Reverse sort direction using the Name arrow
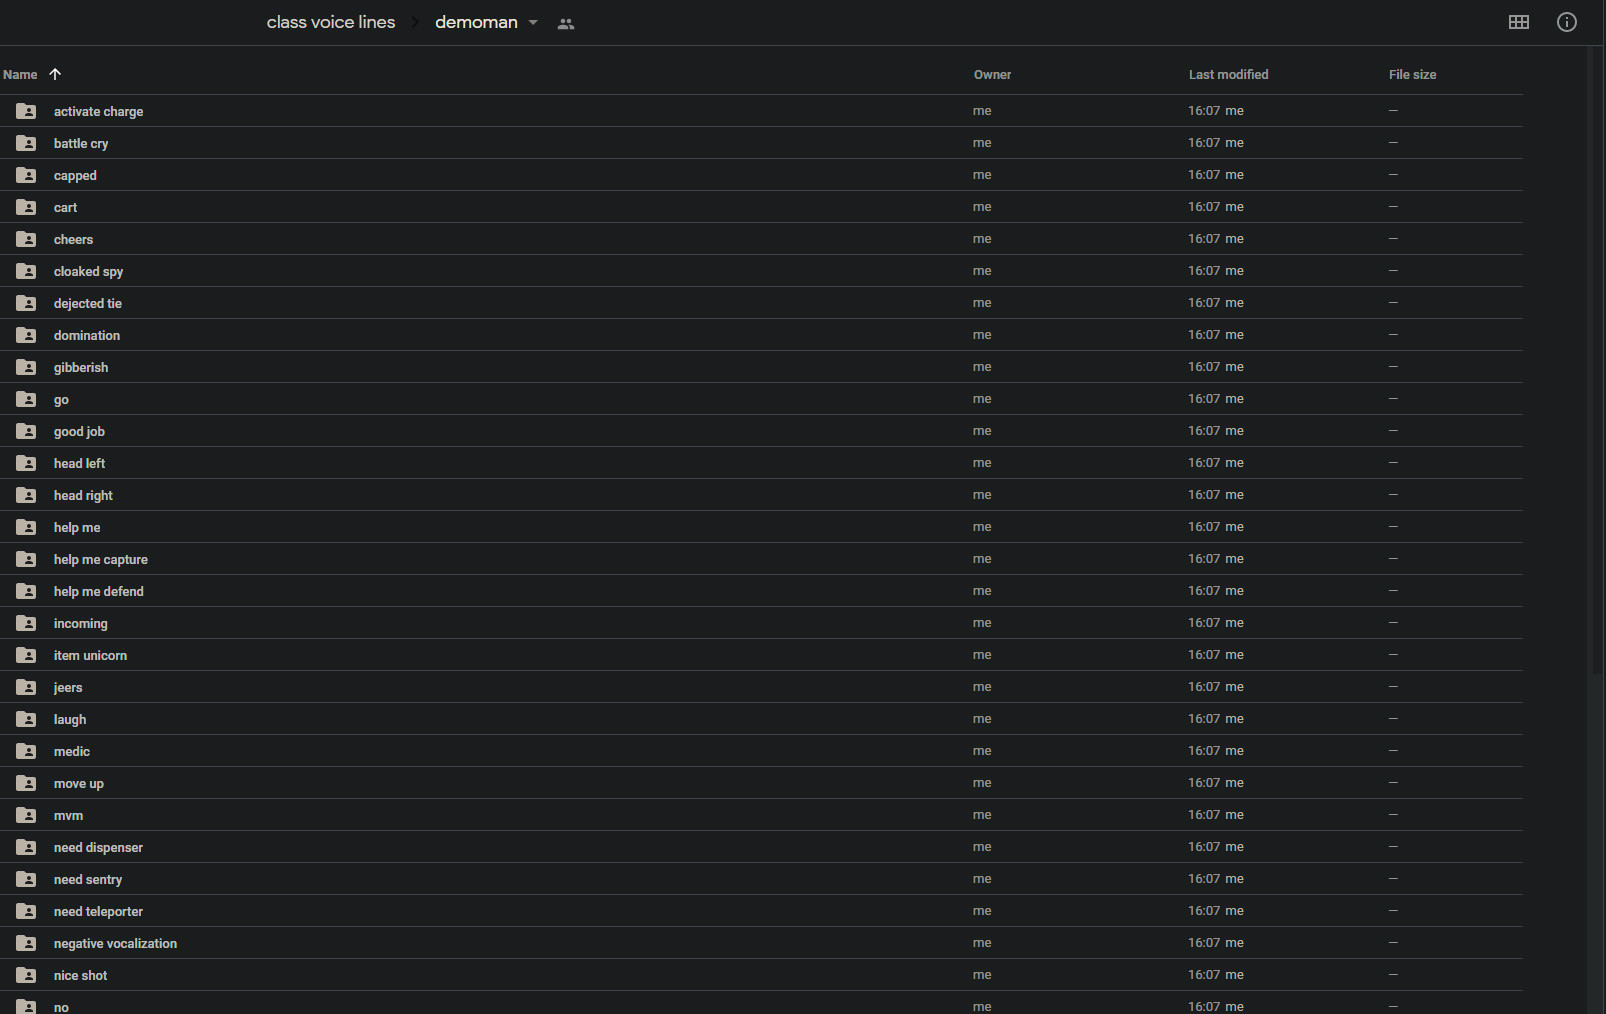The height and width of the screenshot is (1014, 1606). tap(55, 74)
